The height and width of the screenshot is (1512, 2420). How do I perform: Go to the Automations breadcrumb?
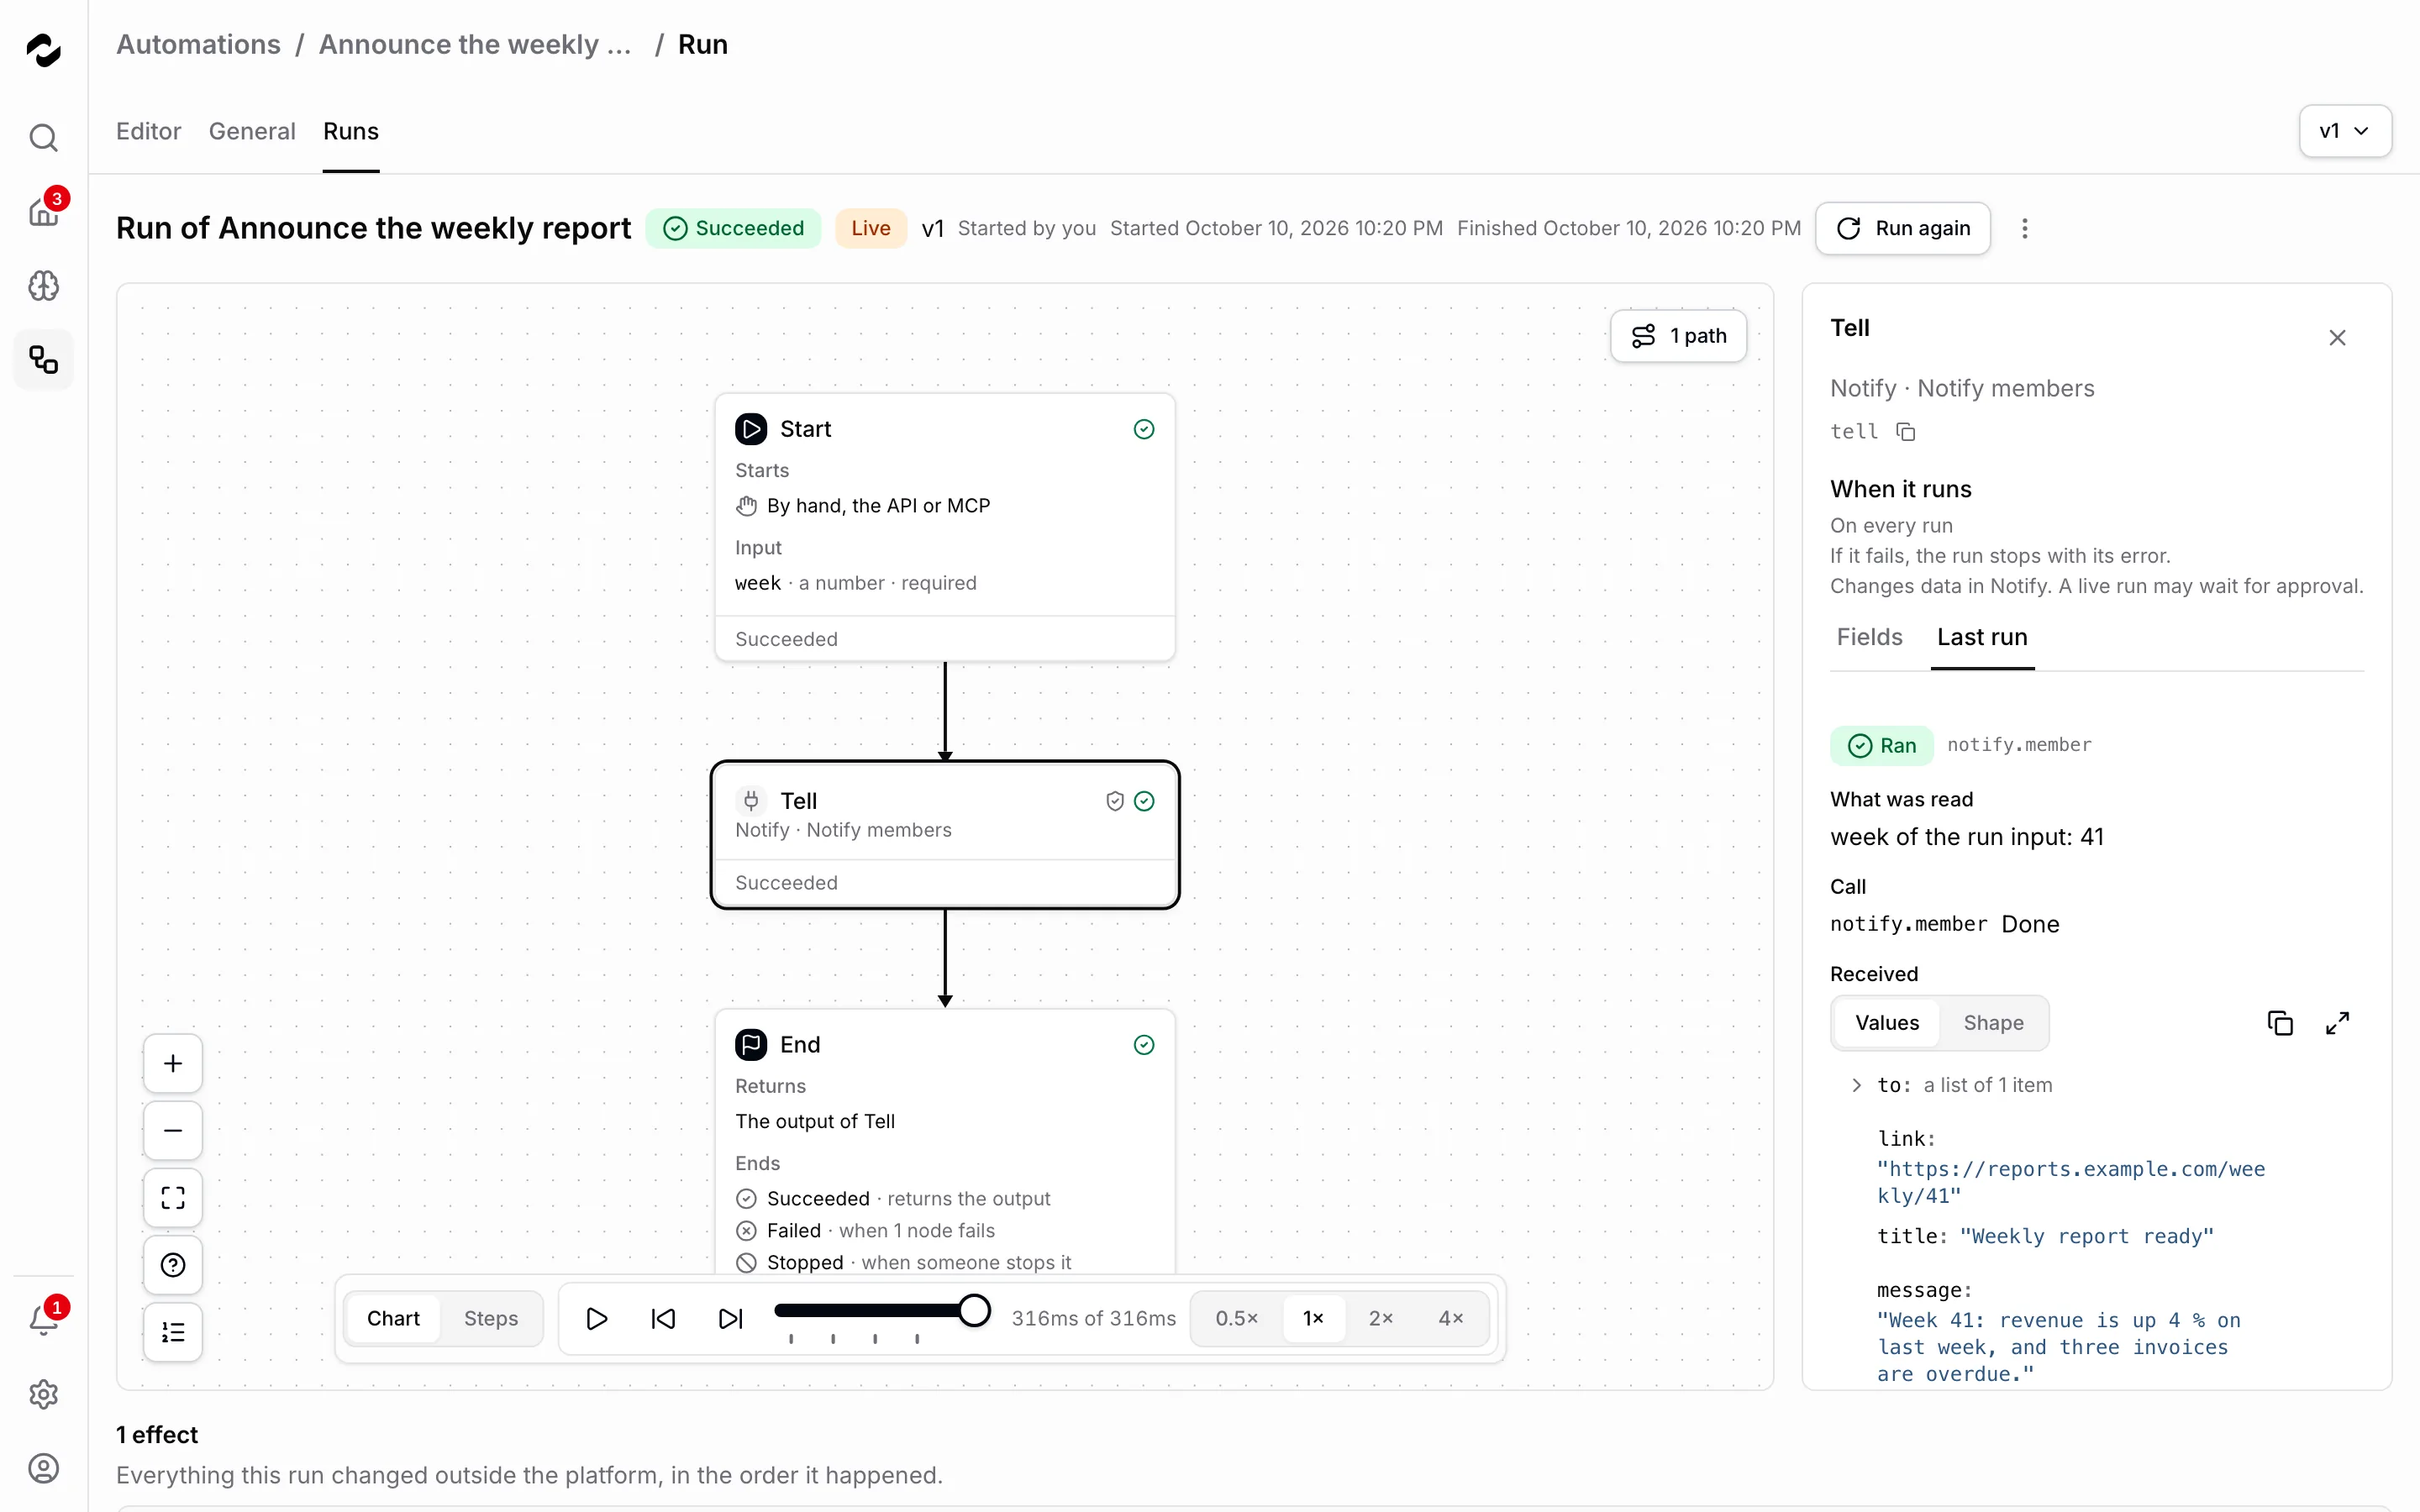(198, 44)
